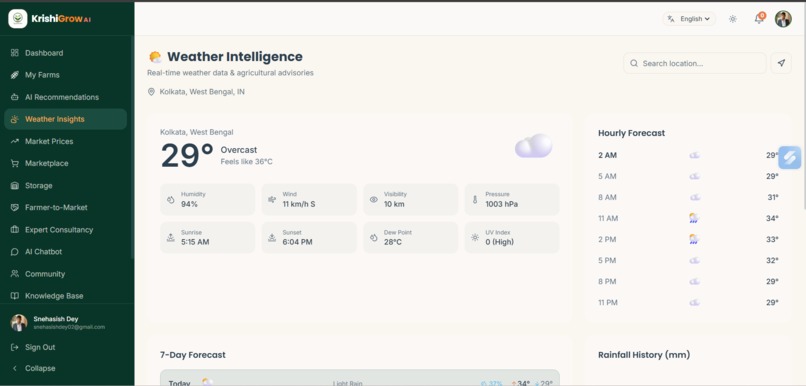Screen dimensions: 806x386
Task: Click the Marketplace cart icon
Action: tap(14, 163)
